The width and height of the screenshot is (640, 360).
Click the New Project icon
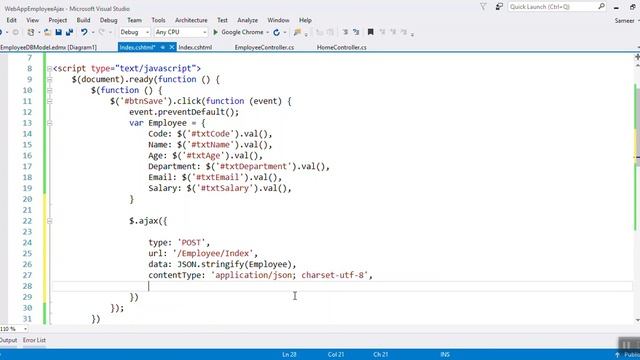coord(31,32)
